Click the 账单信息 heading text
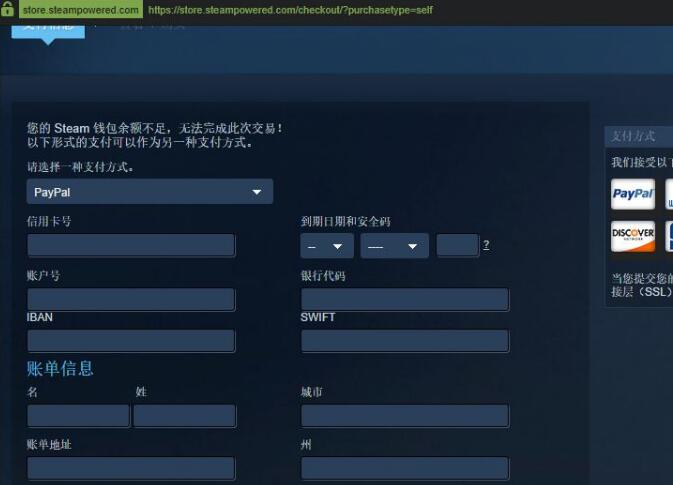This screenshot has width=673, height=485. click(60, 369)
